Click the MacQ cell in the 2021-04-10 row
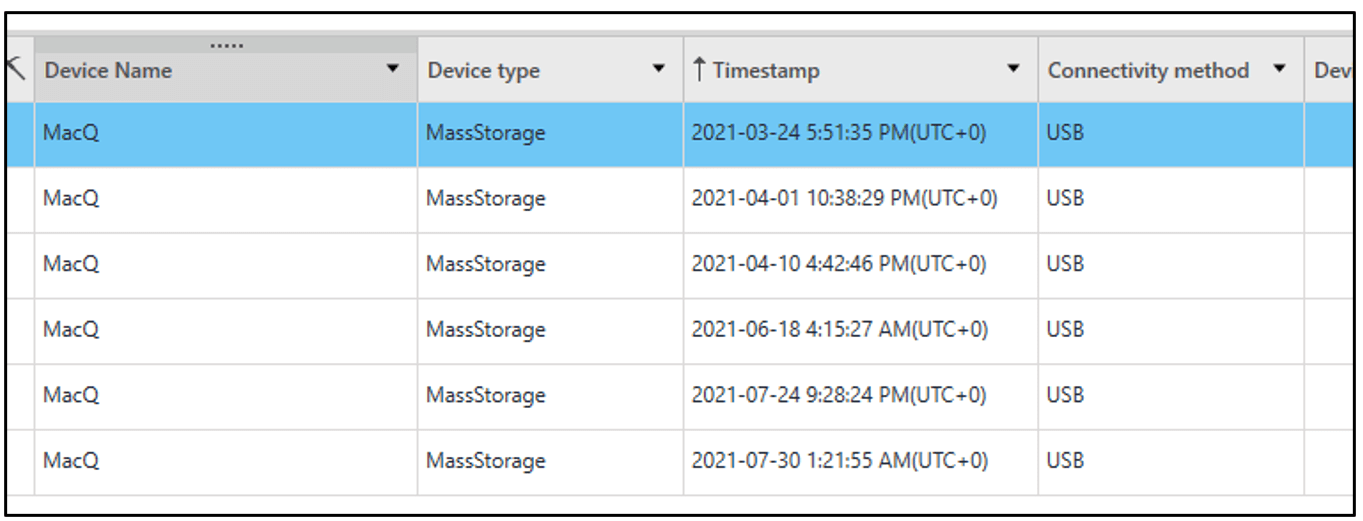Image resolution: width=1363 pixels, height=521 pixels. 226,265
